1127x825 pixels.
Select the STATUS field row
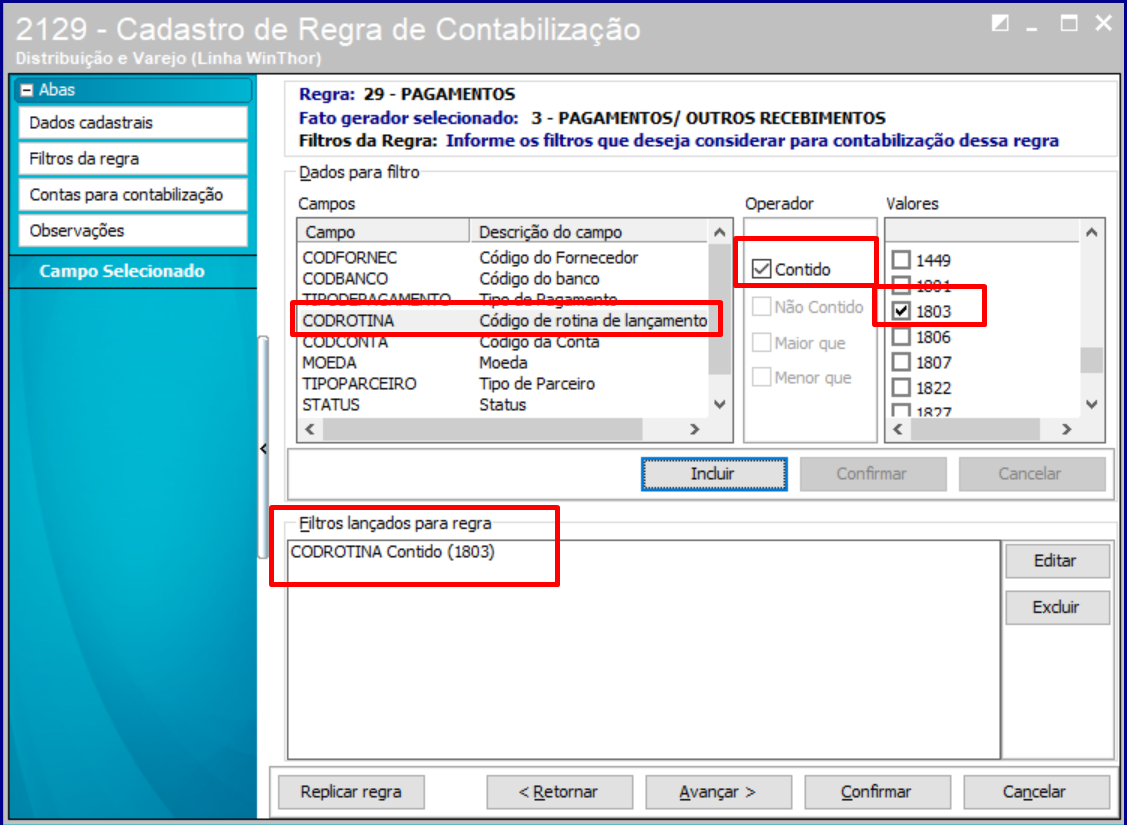click(503, 405)
